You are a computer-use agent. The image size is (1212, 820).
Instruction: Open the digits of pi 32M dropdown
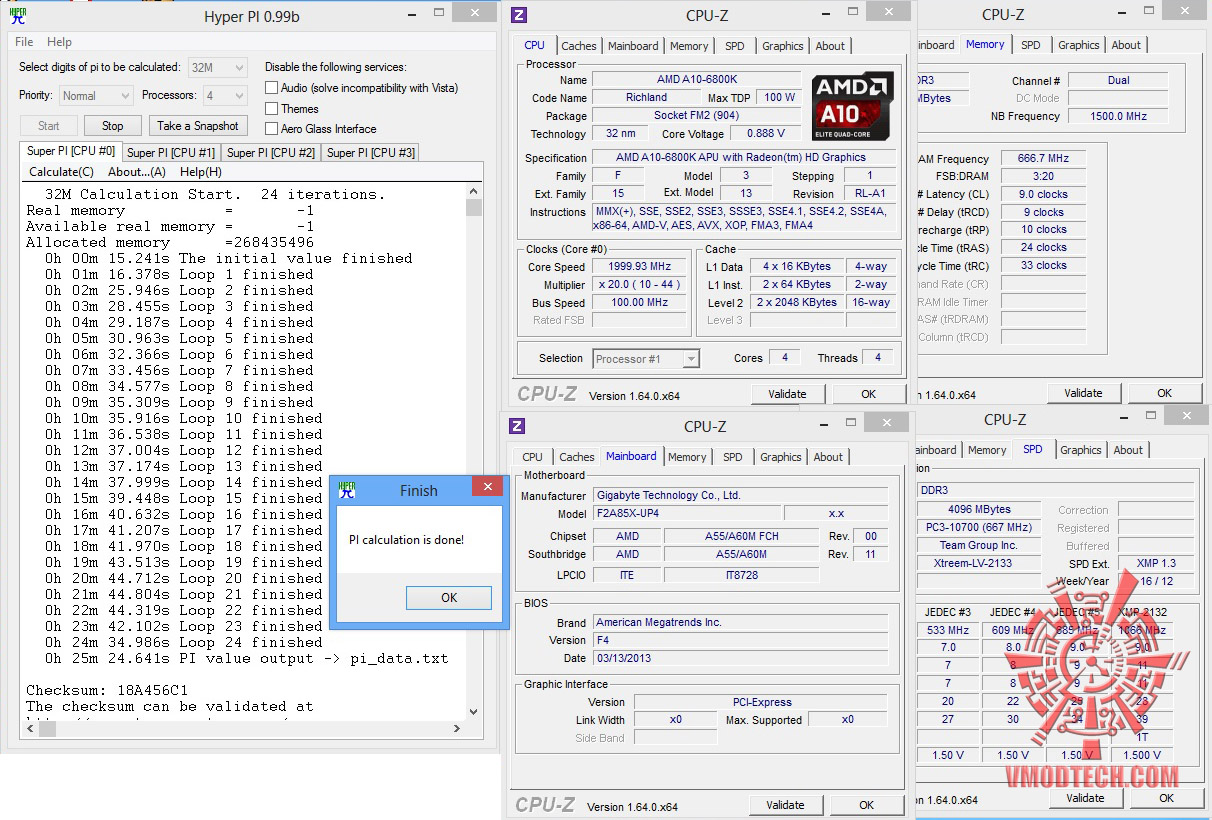[217, 68]
